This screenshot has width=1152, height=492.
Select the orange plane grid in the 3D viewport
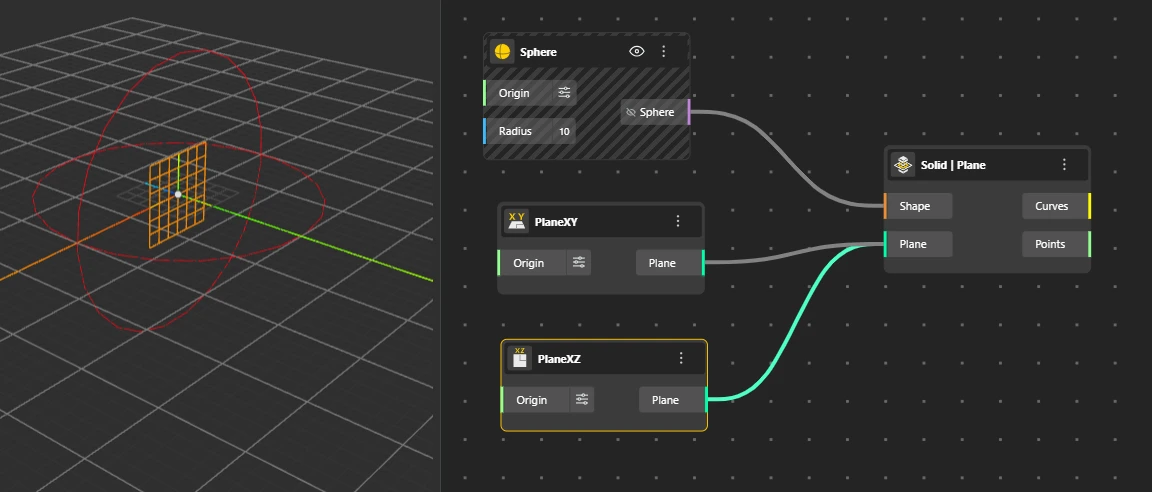178,194
